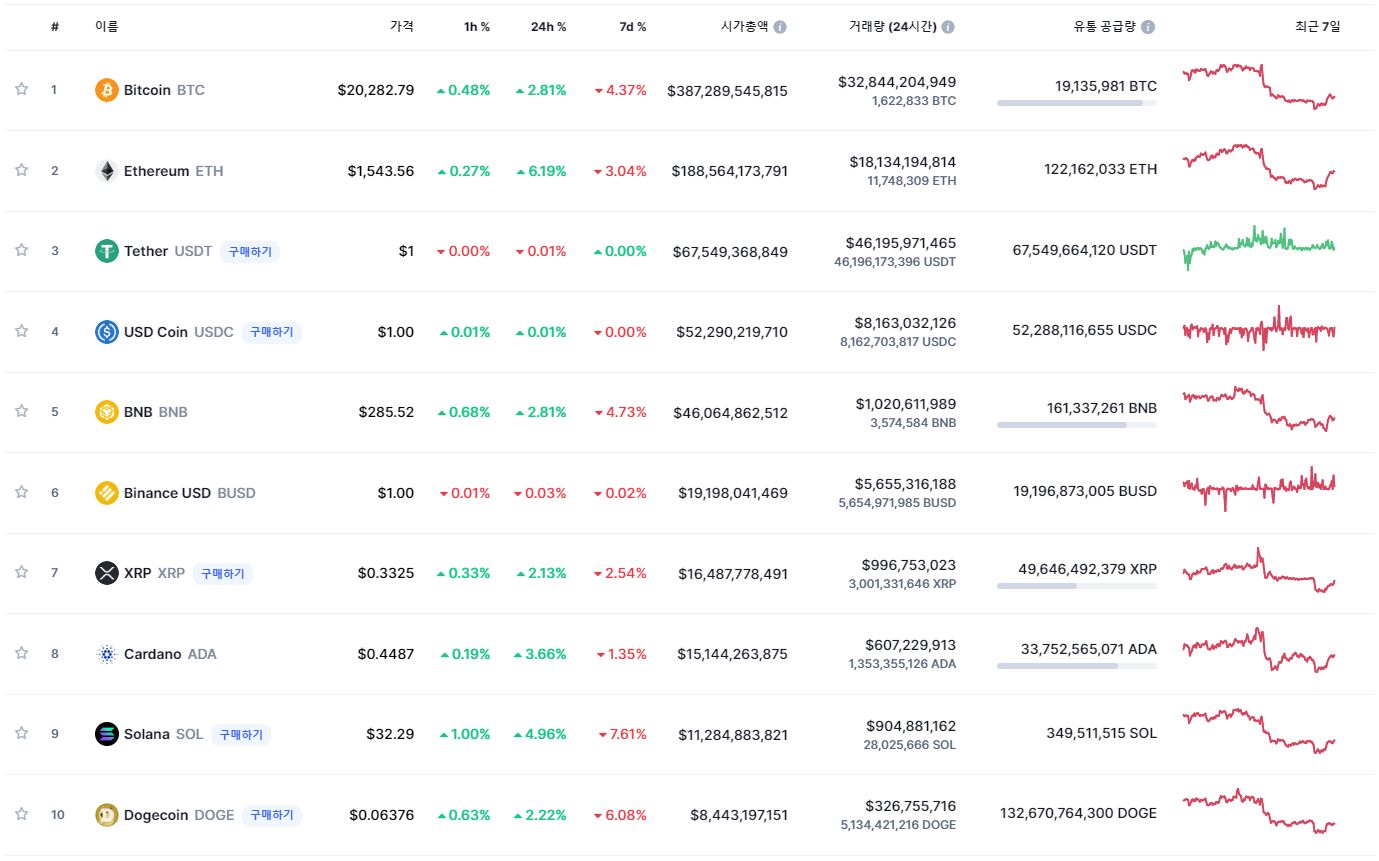Screen dimensions: 1379x861
Task: Toggle the Binance USD watchlist star
Action: pyautogui.click(x=21, y=492)
